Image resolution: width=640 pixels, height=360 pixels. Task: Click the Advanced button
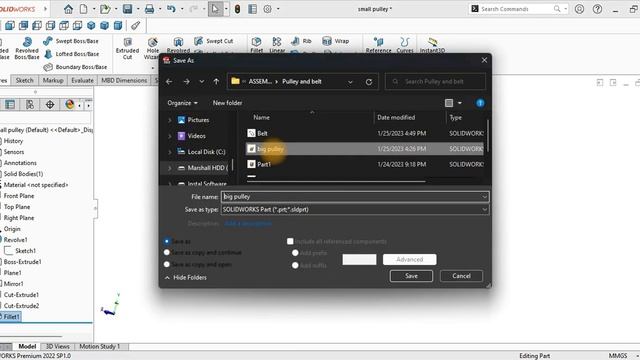(x=409, y=259)
